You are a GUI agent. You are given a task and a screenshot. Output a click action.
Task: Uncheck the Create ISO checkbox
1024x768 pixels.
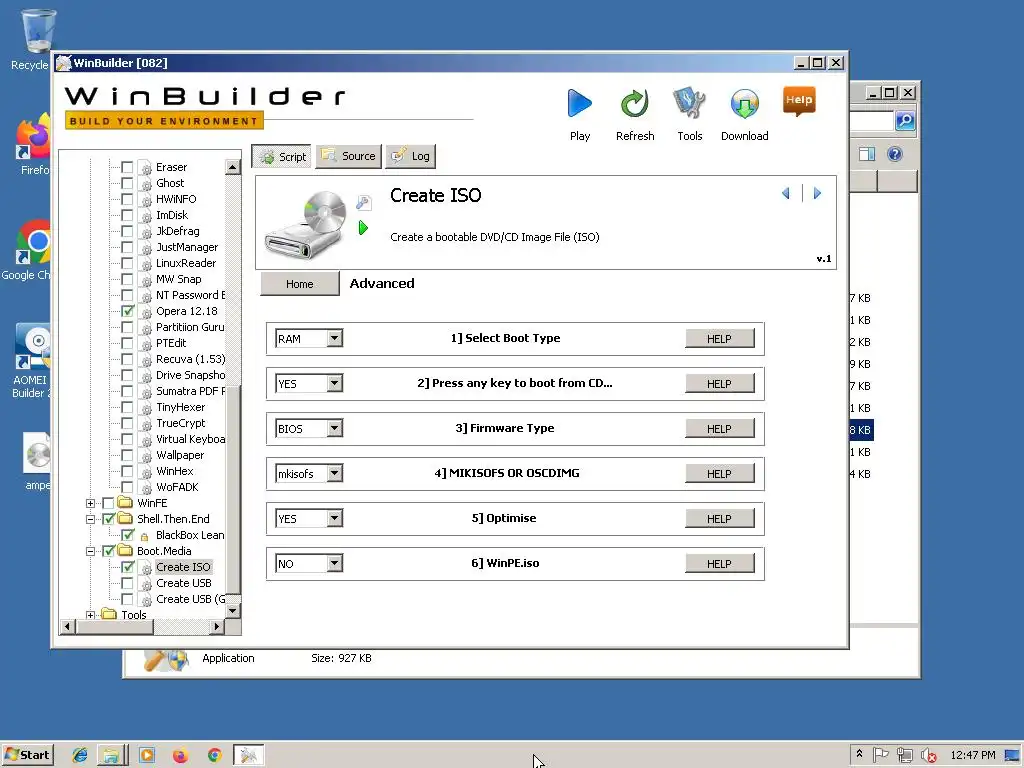127,567
